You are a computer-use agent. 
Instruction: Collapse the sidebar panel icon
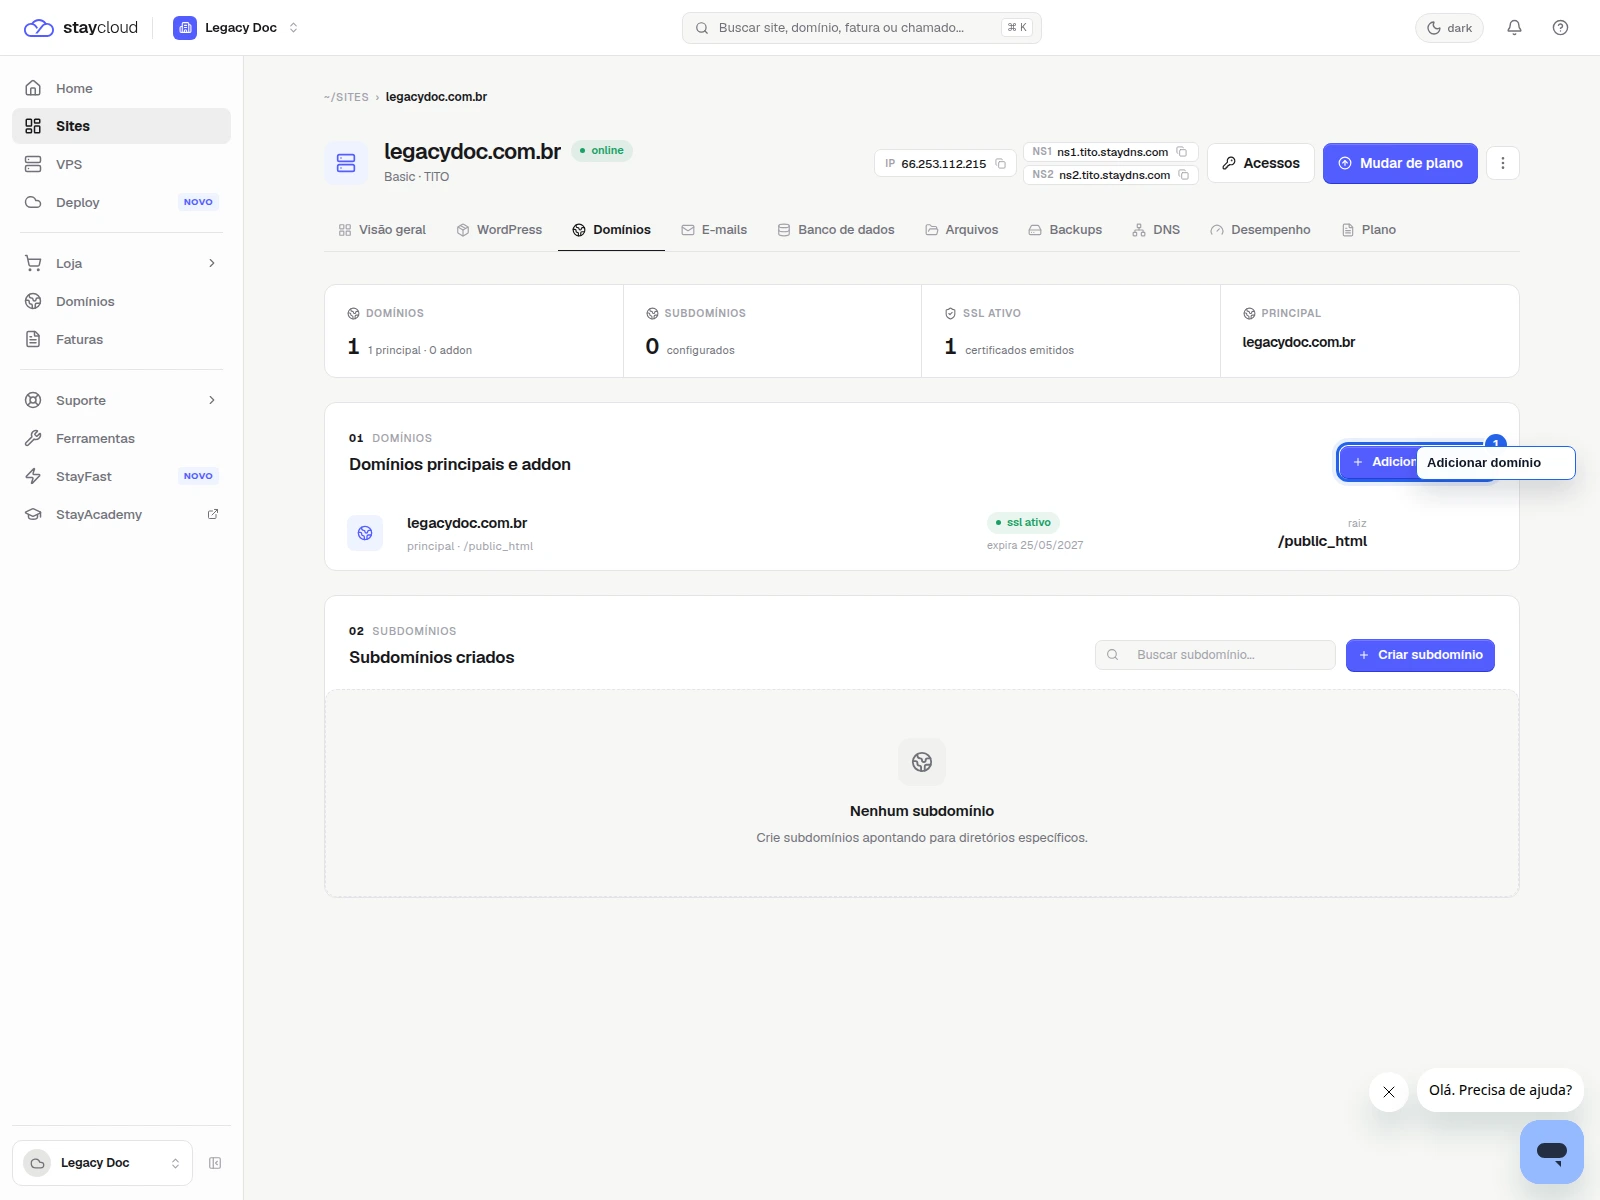point(215,1163)
